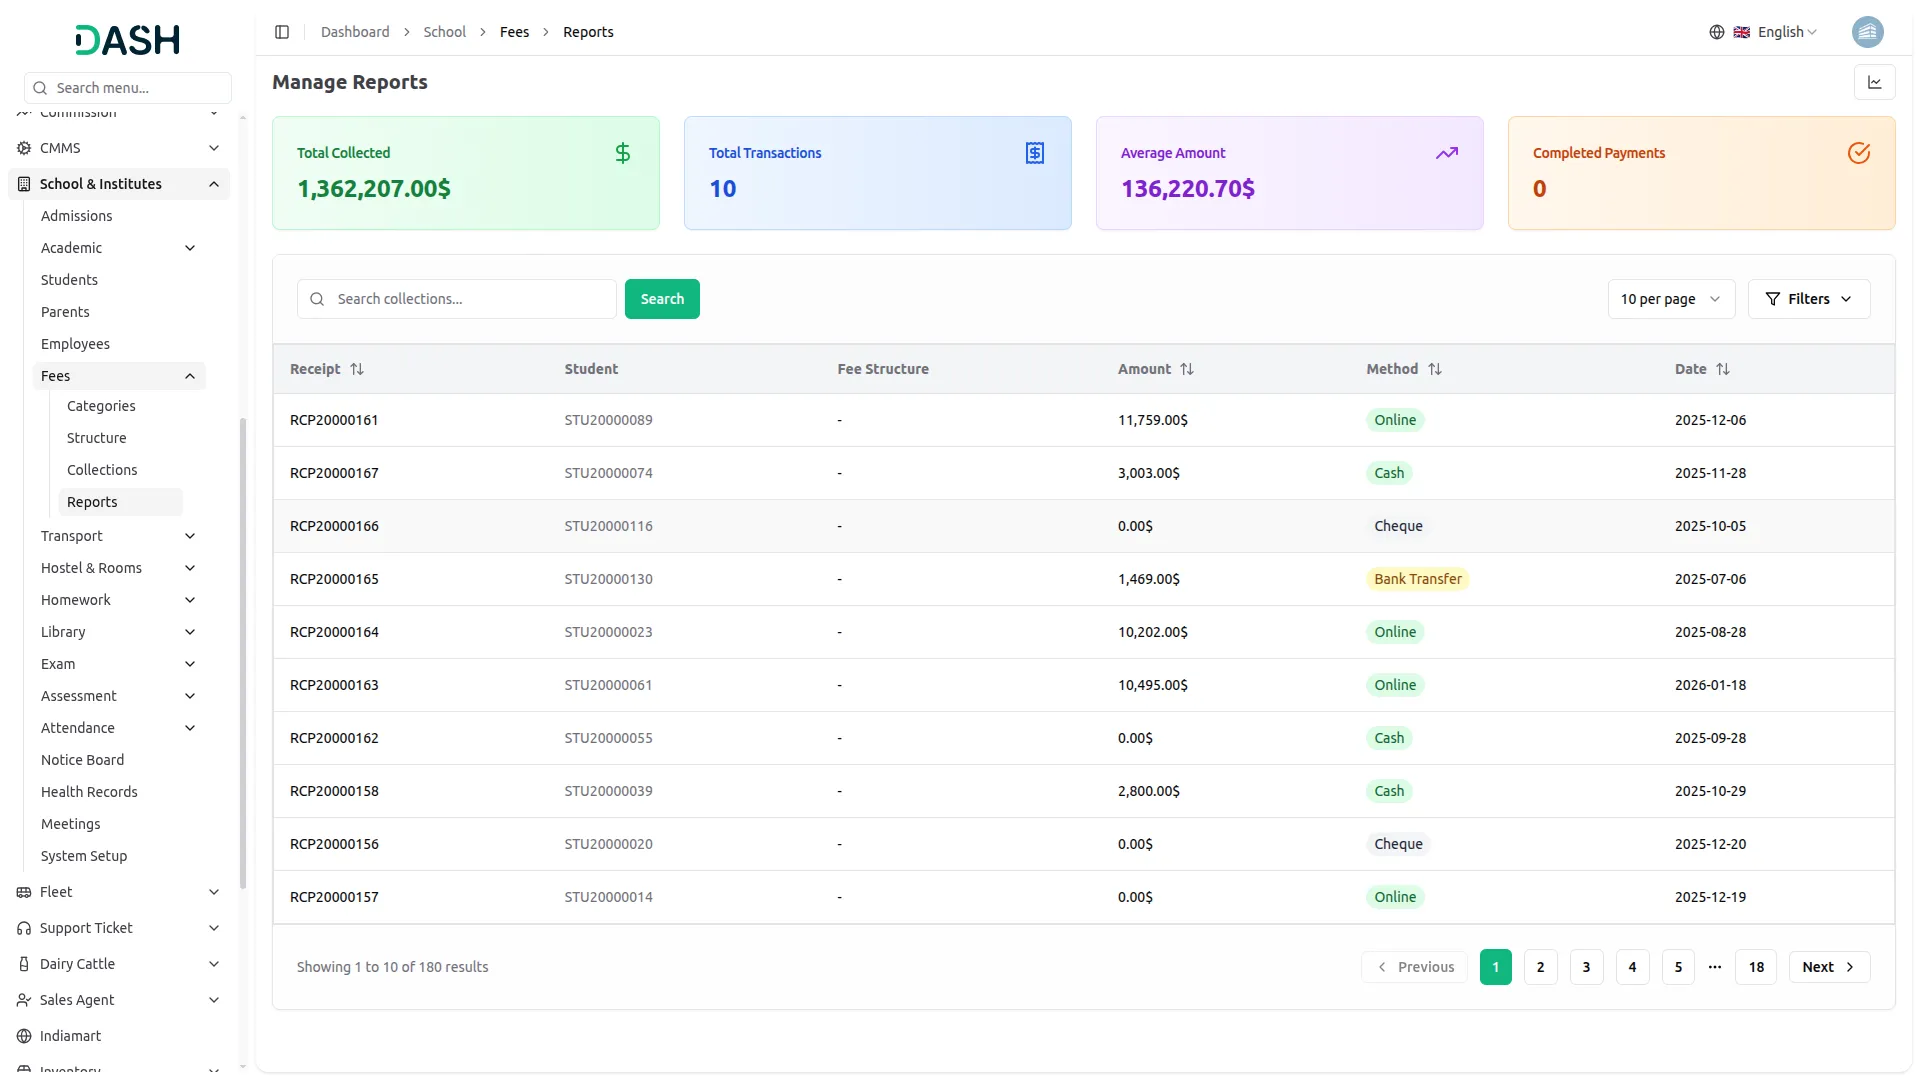The width and height of the screenshot is (1920, 1080).
Task: Click the chart view icon button
Action: (1874, 83)
